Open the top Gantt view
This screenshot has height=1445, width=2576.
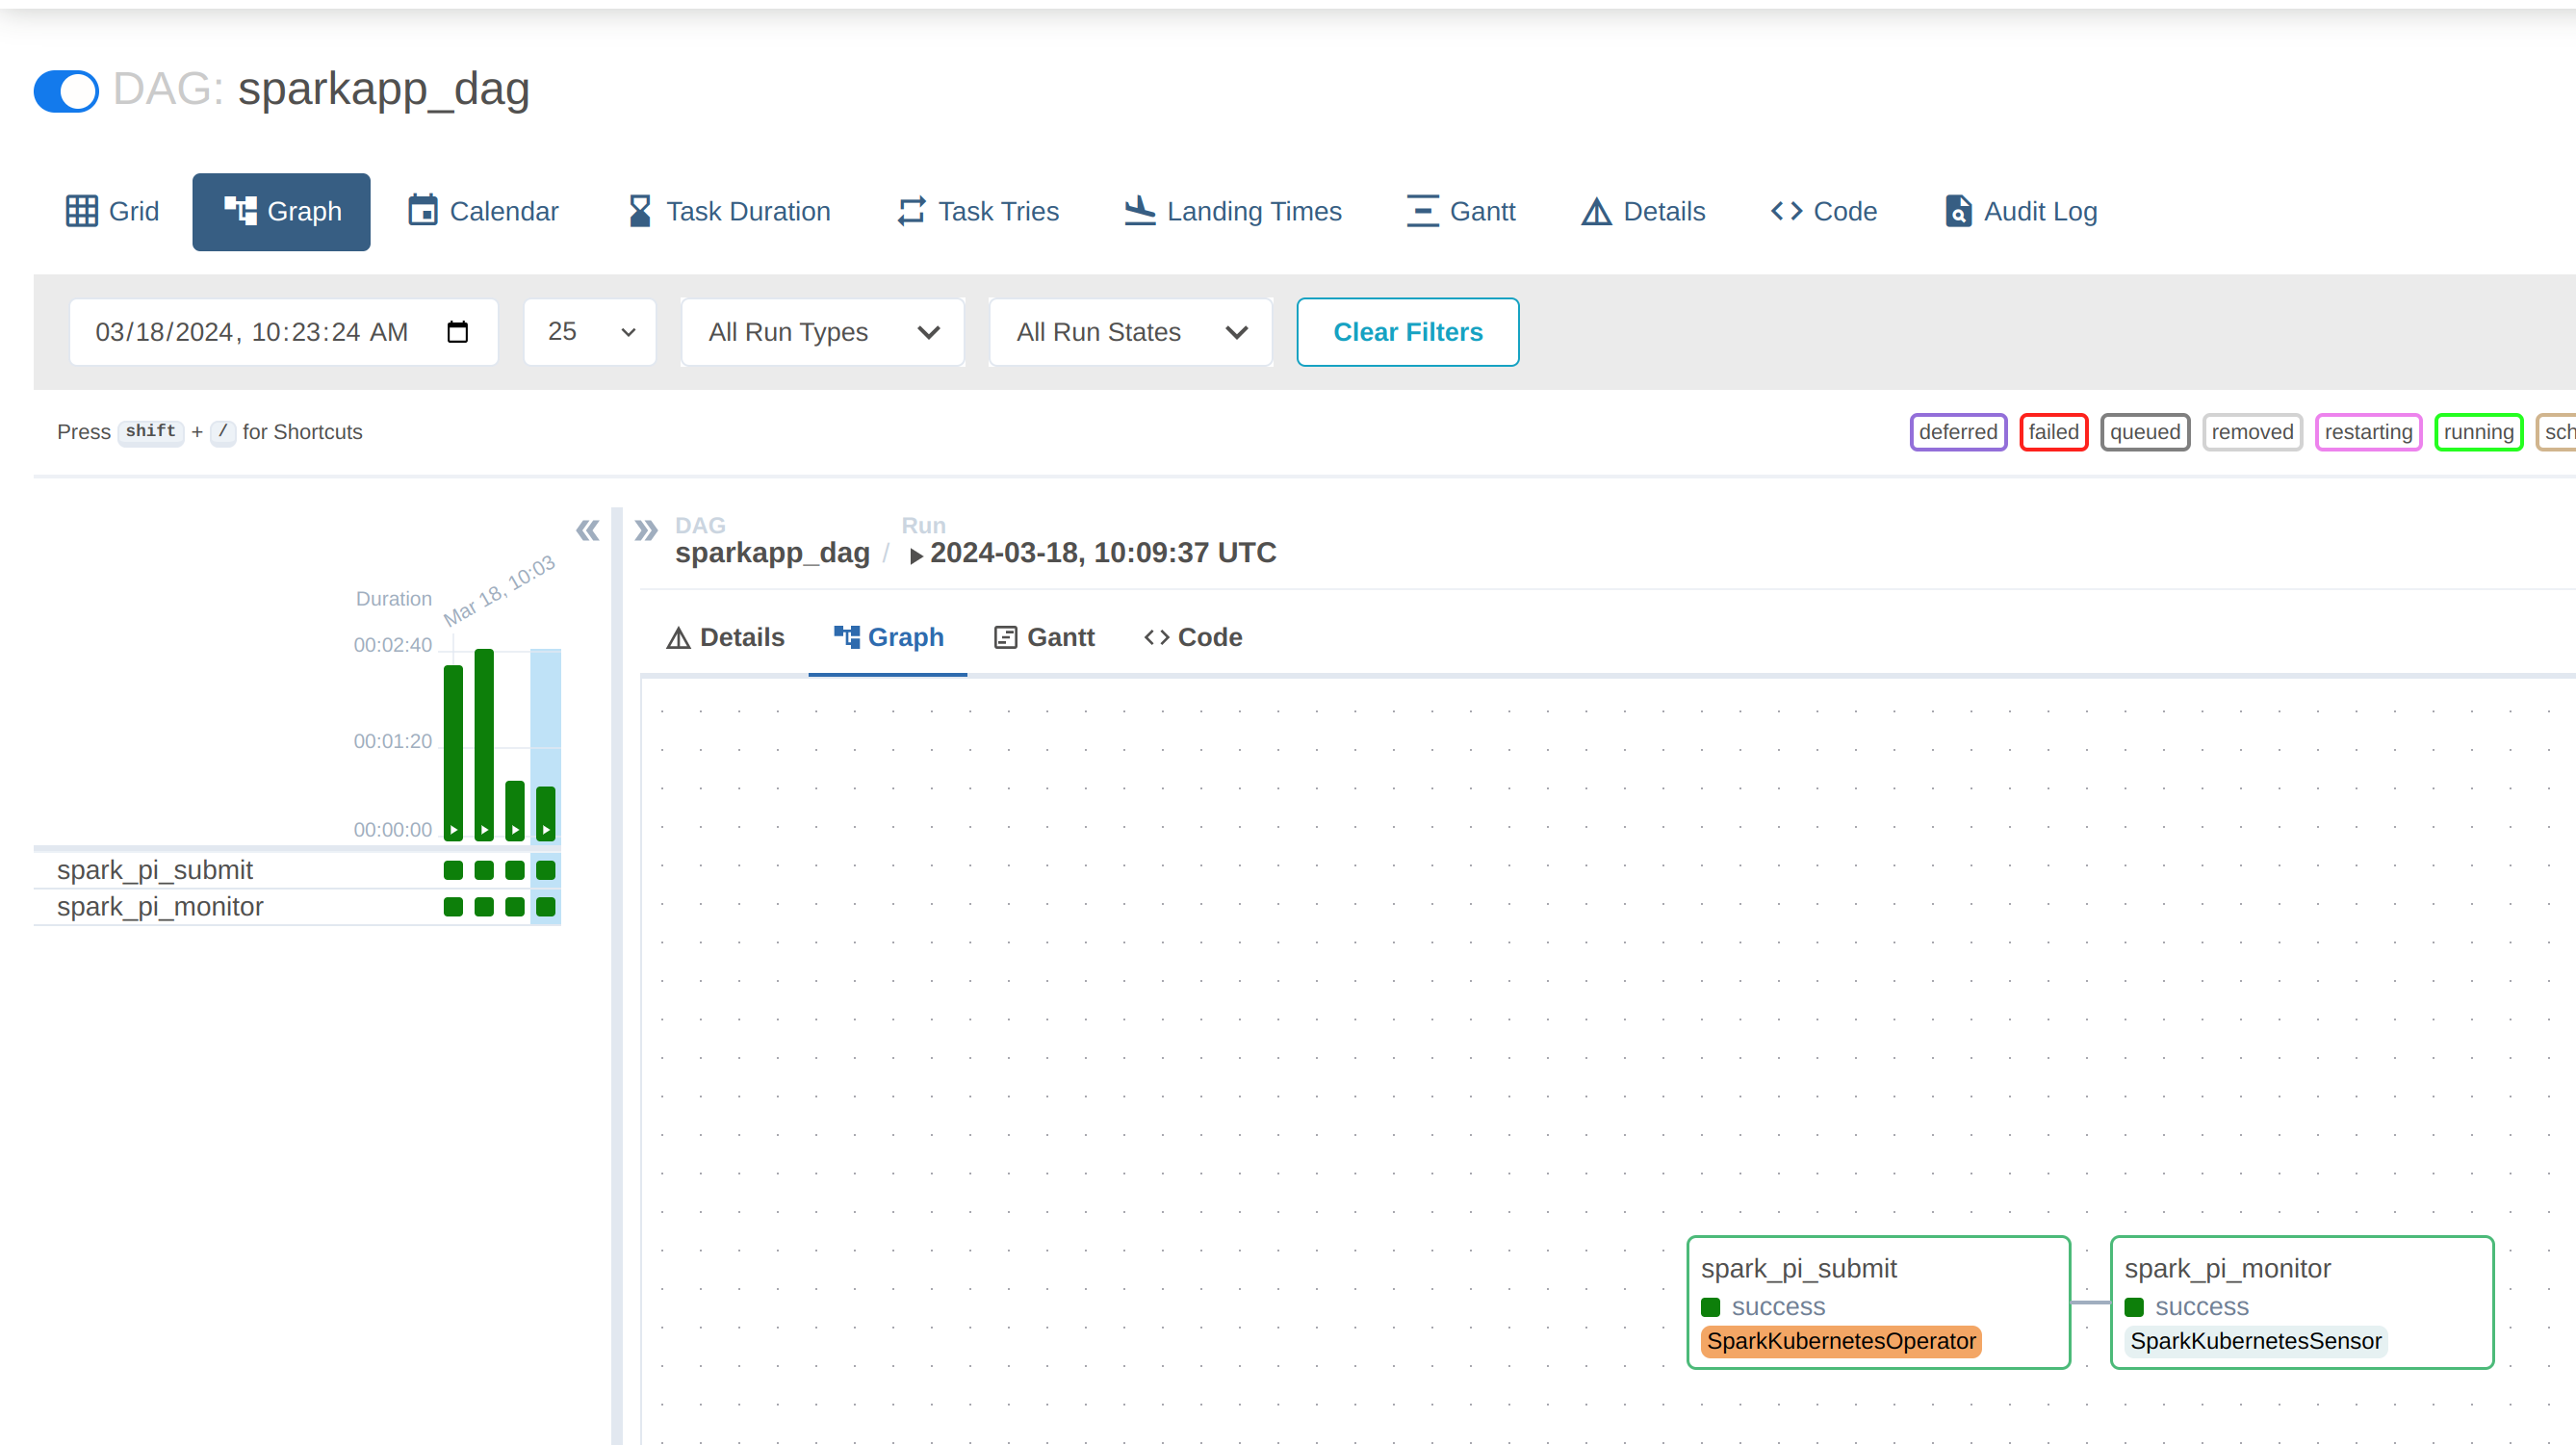pyautogui.click(x=1460, y=211)
